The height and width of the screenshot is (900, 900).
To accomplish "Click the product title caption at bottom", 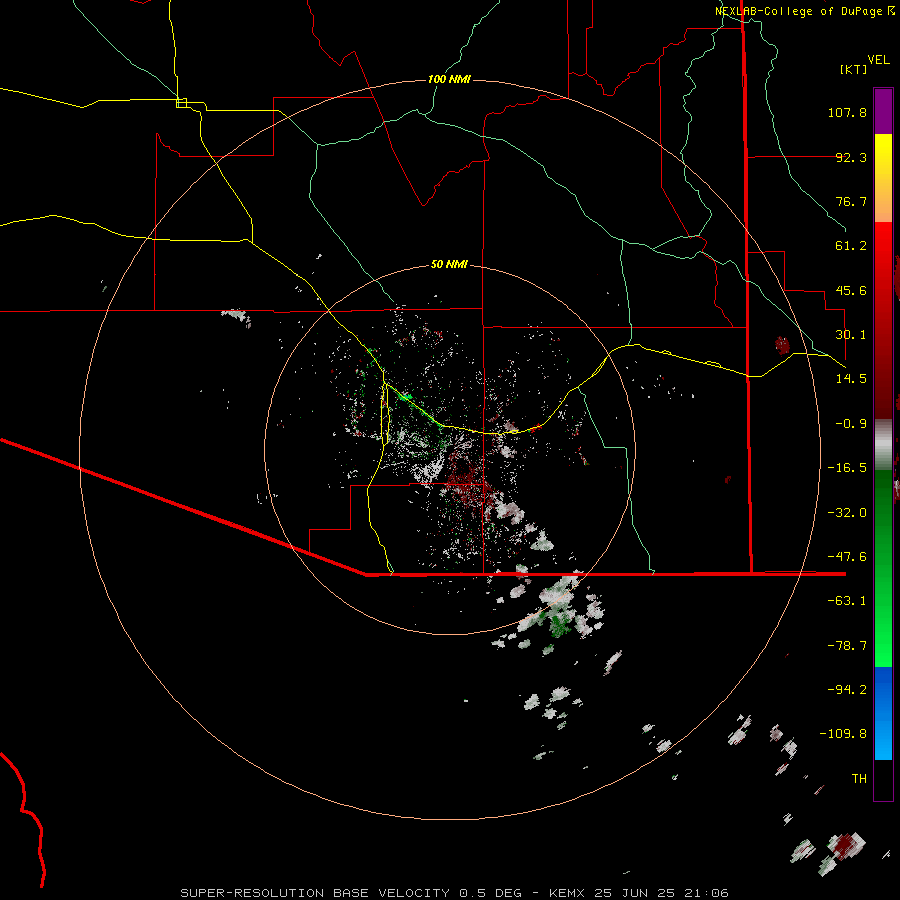I will pos(454,893).
